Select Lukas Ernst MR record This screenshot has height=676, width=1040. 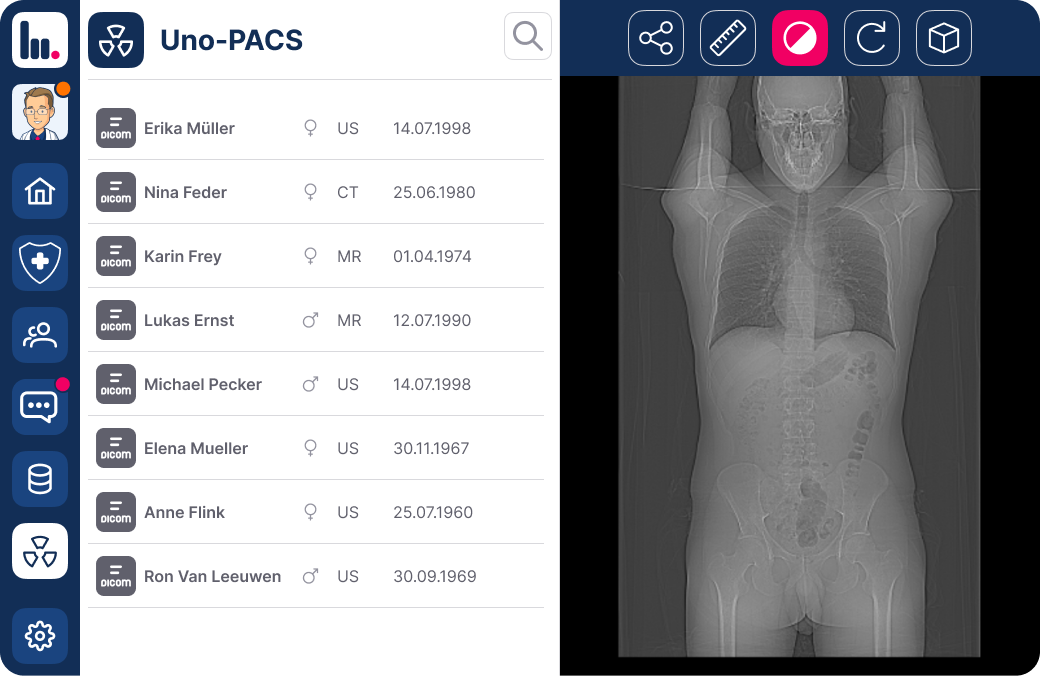pos(189,320)
